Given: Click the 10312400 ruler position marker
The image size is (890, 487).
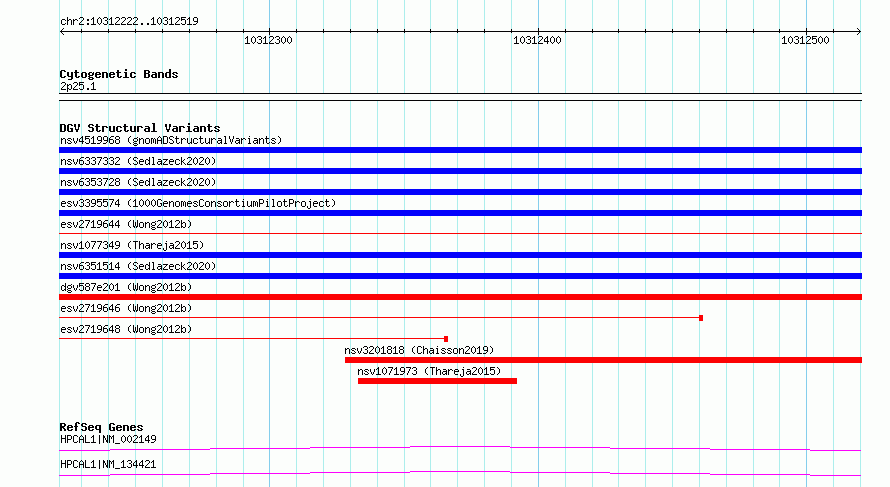Looking at the screenshot, I should tap(537, 40).
